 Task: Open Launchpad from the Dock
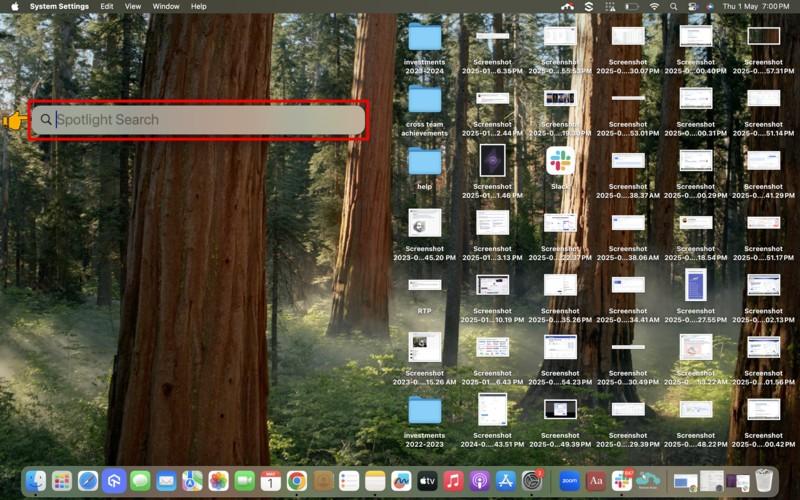[62, 481]
